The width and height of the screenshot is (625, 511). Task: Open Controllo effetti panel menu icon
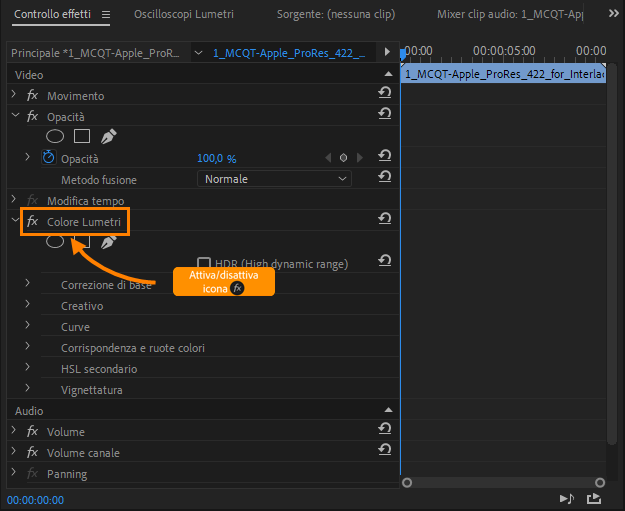[106, 15]
